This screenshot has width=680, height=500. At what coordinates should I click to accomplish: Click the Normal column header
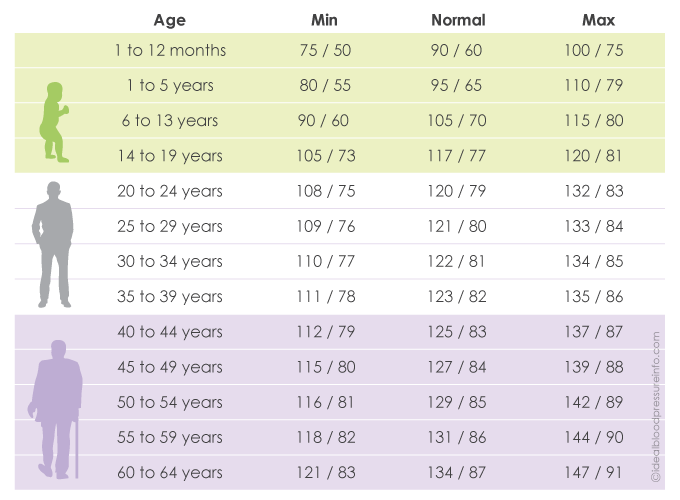(458, 19)
